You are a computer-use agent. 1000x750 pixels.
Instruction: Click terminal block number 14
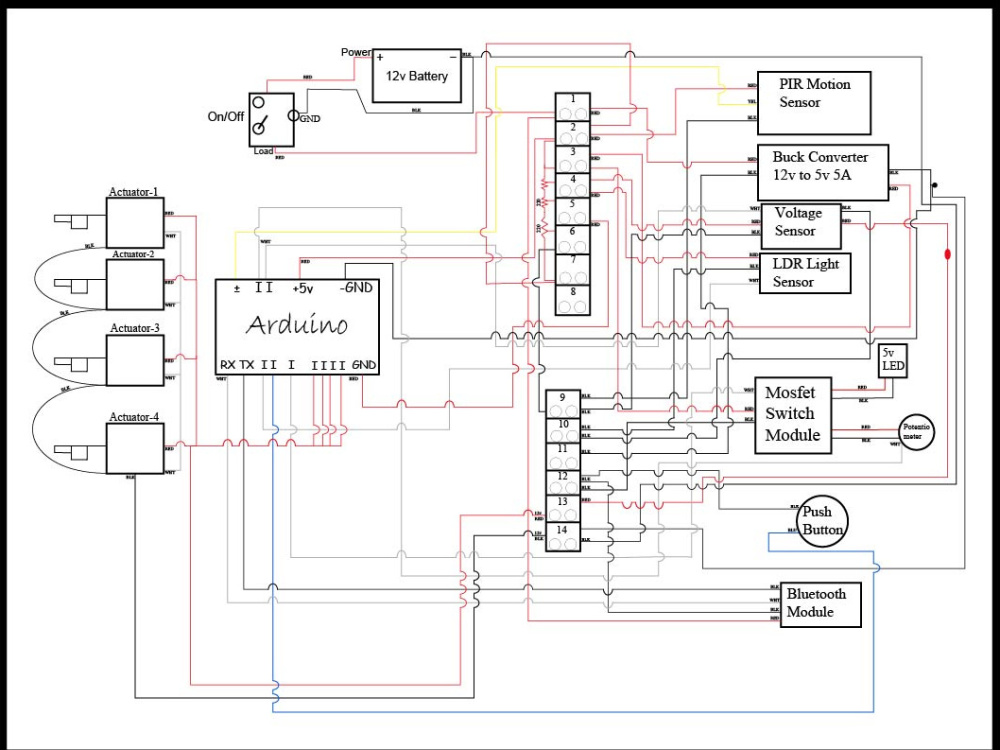[x=563, y=537]
